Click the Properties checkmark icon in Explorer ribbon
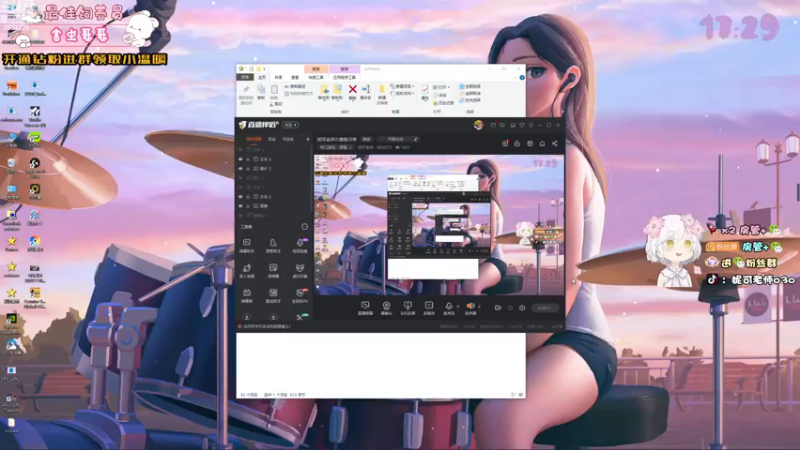This screenshot has height=450, width=800. [x=424, y=89]
